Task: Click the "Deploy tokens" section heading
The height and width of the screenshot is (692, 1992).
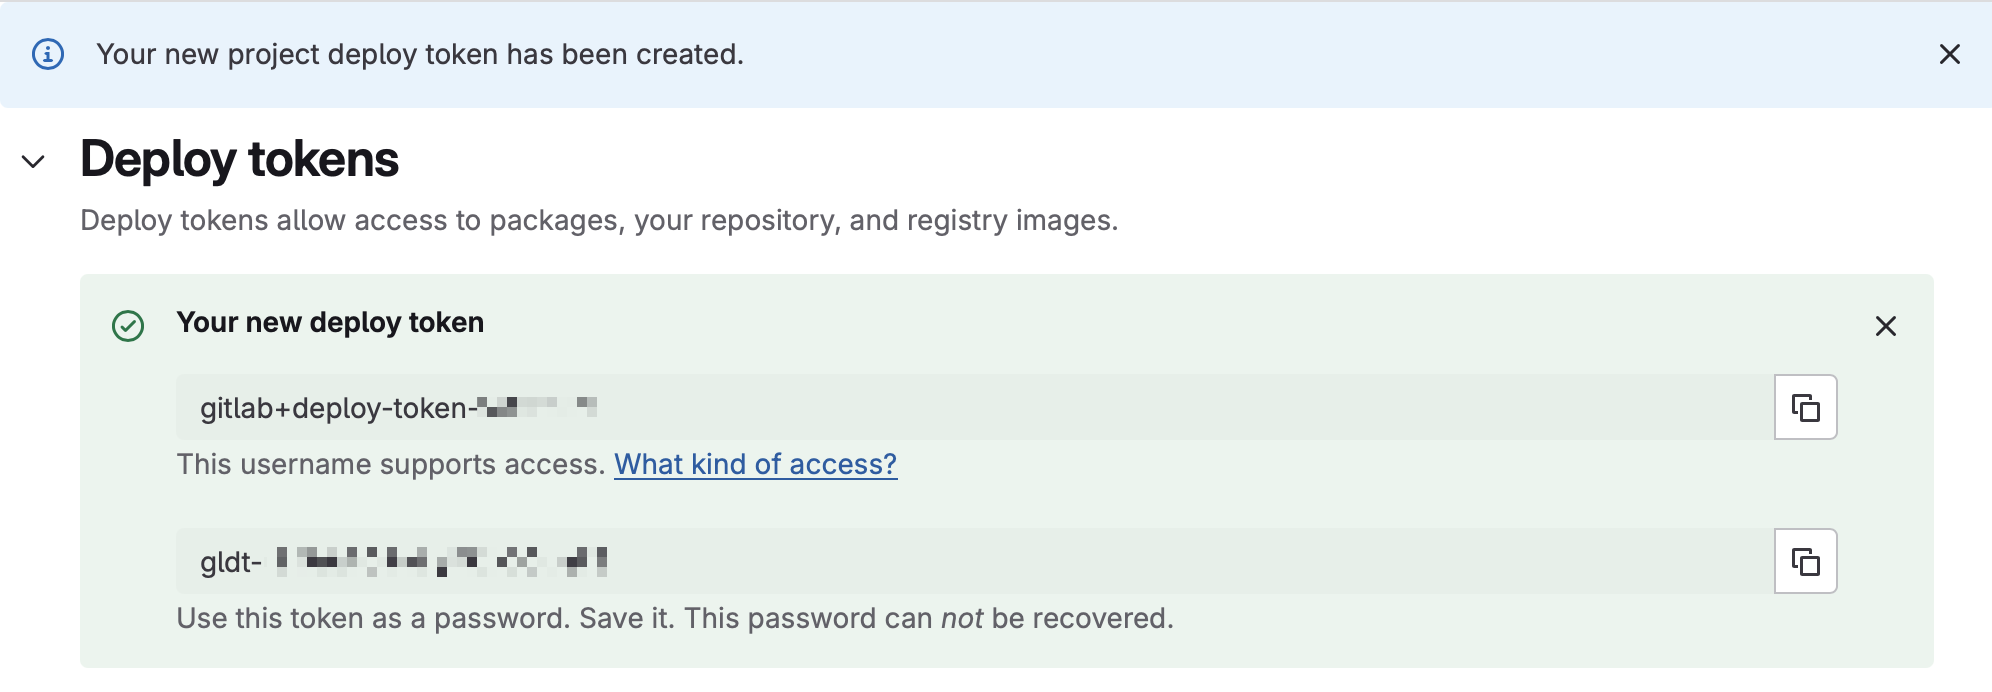Action: [x=240, y=160]
